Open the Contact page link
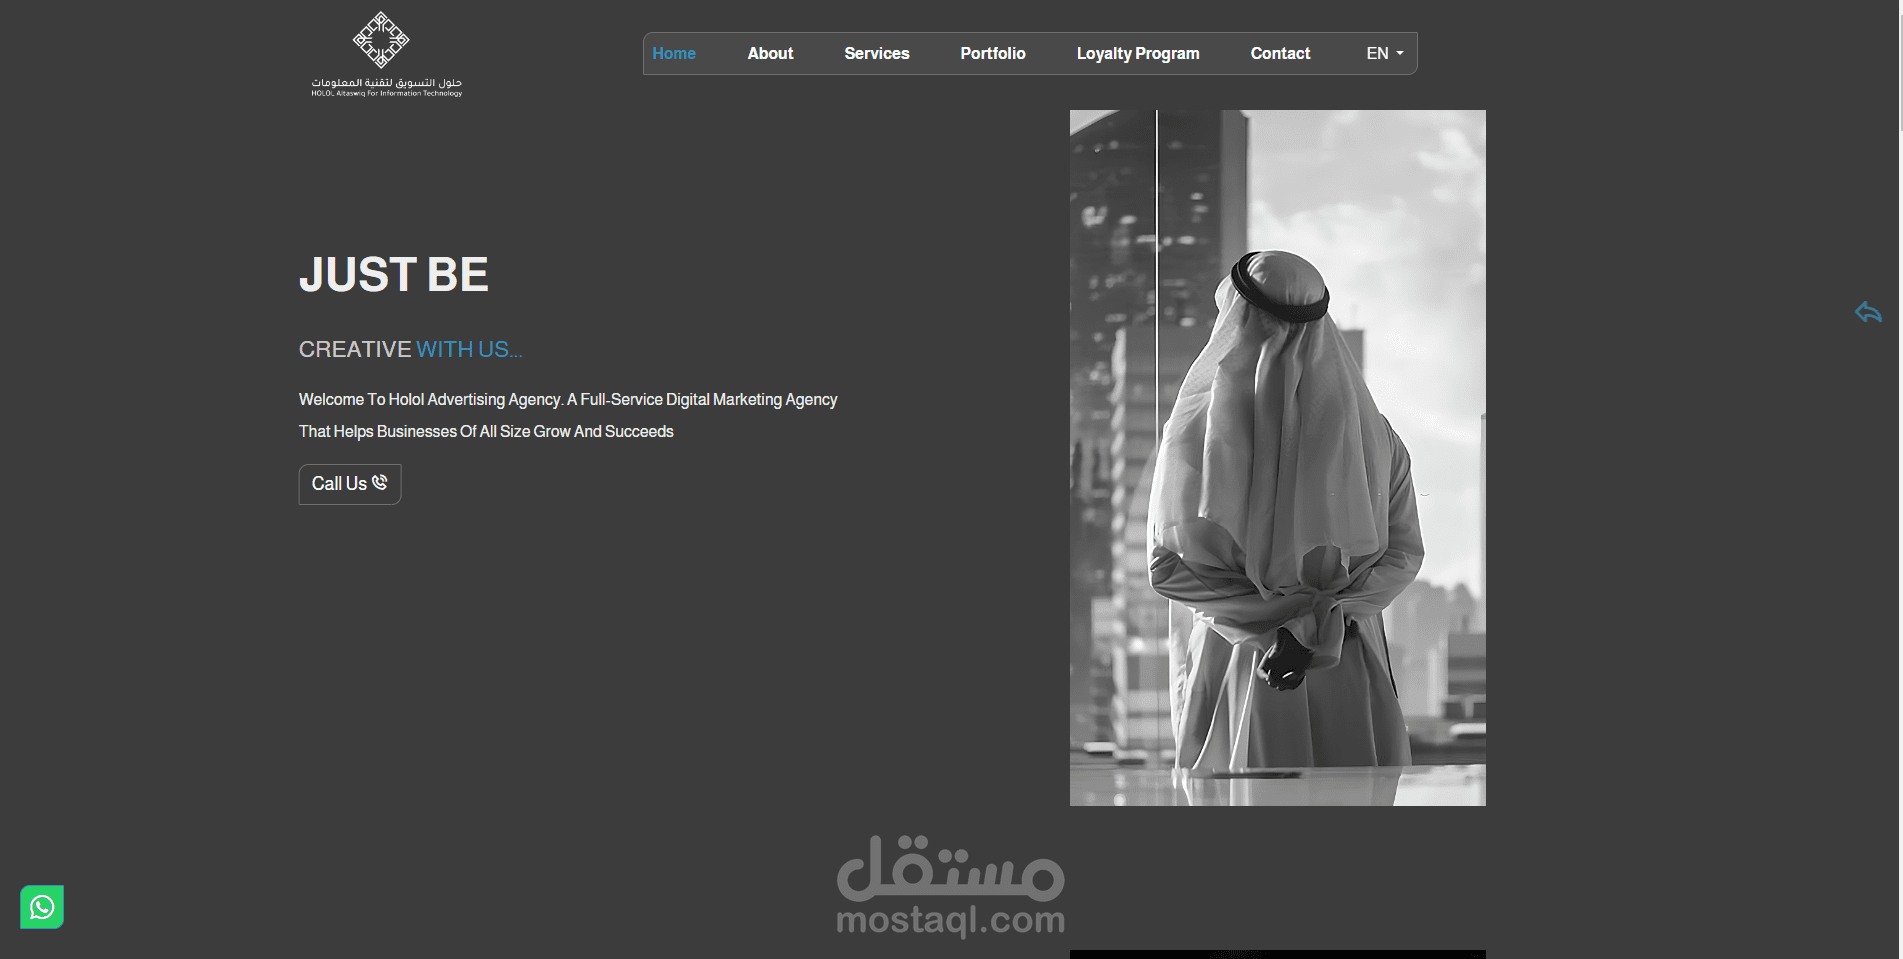1903x959 pixels. click(x=1280, y=53)
